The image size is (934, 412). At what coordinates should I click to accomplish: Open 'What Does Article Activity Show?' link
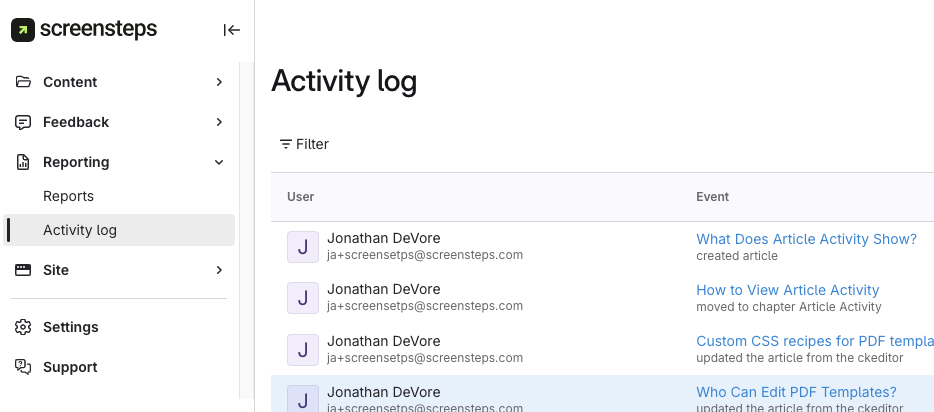click(x=806, y=239)
